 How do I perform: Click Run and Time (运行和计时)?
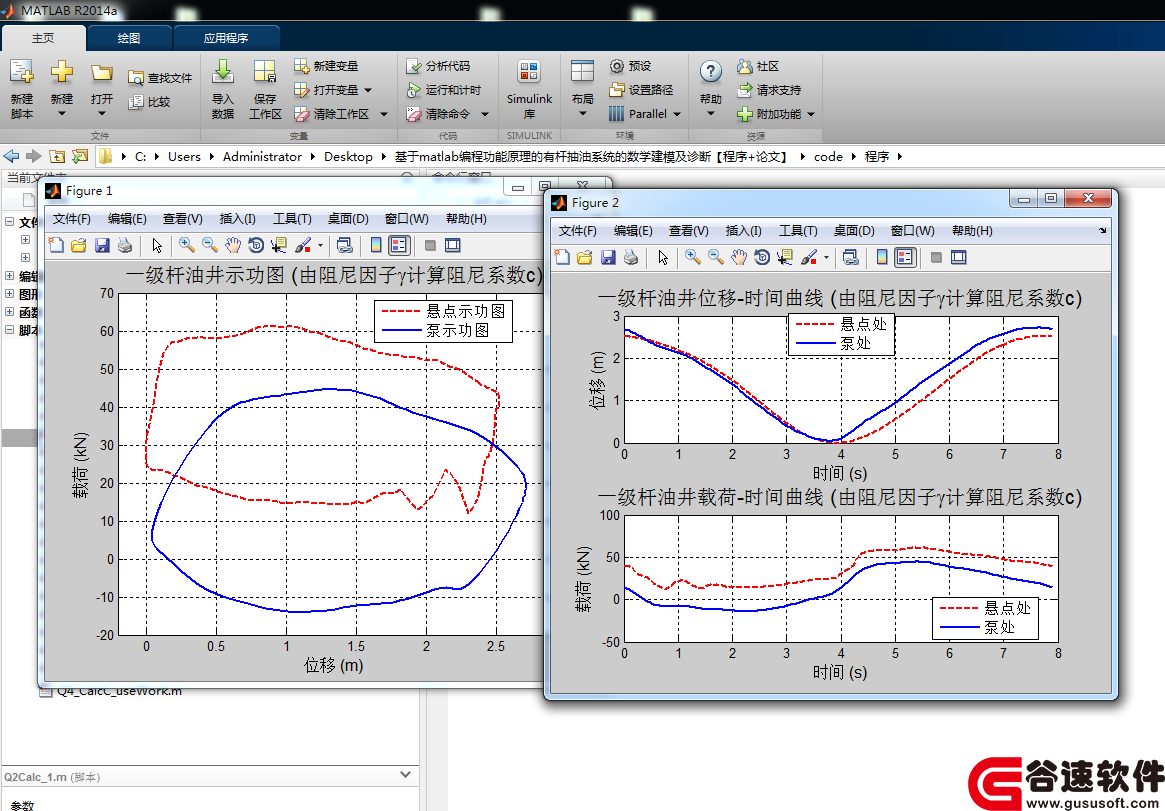point(444,90)
